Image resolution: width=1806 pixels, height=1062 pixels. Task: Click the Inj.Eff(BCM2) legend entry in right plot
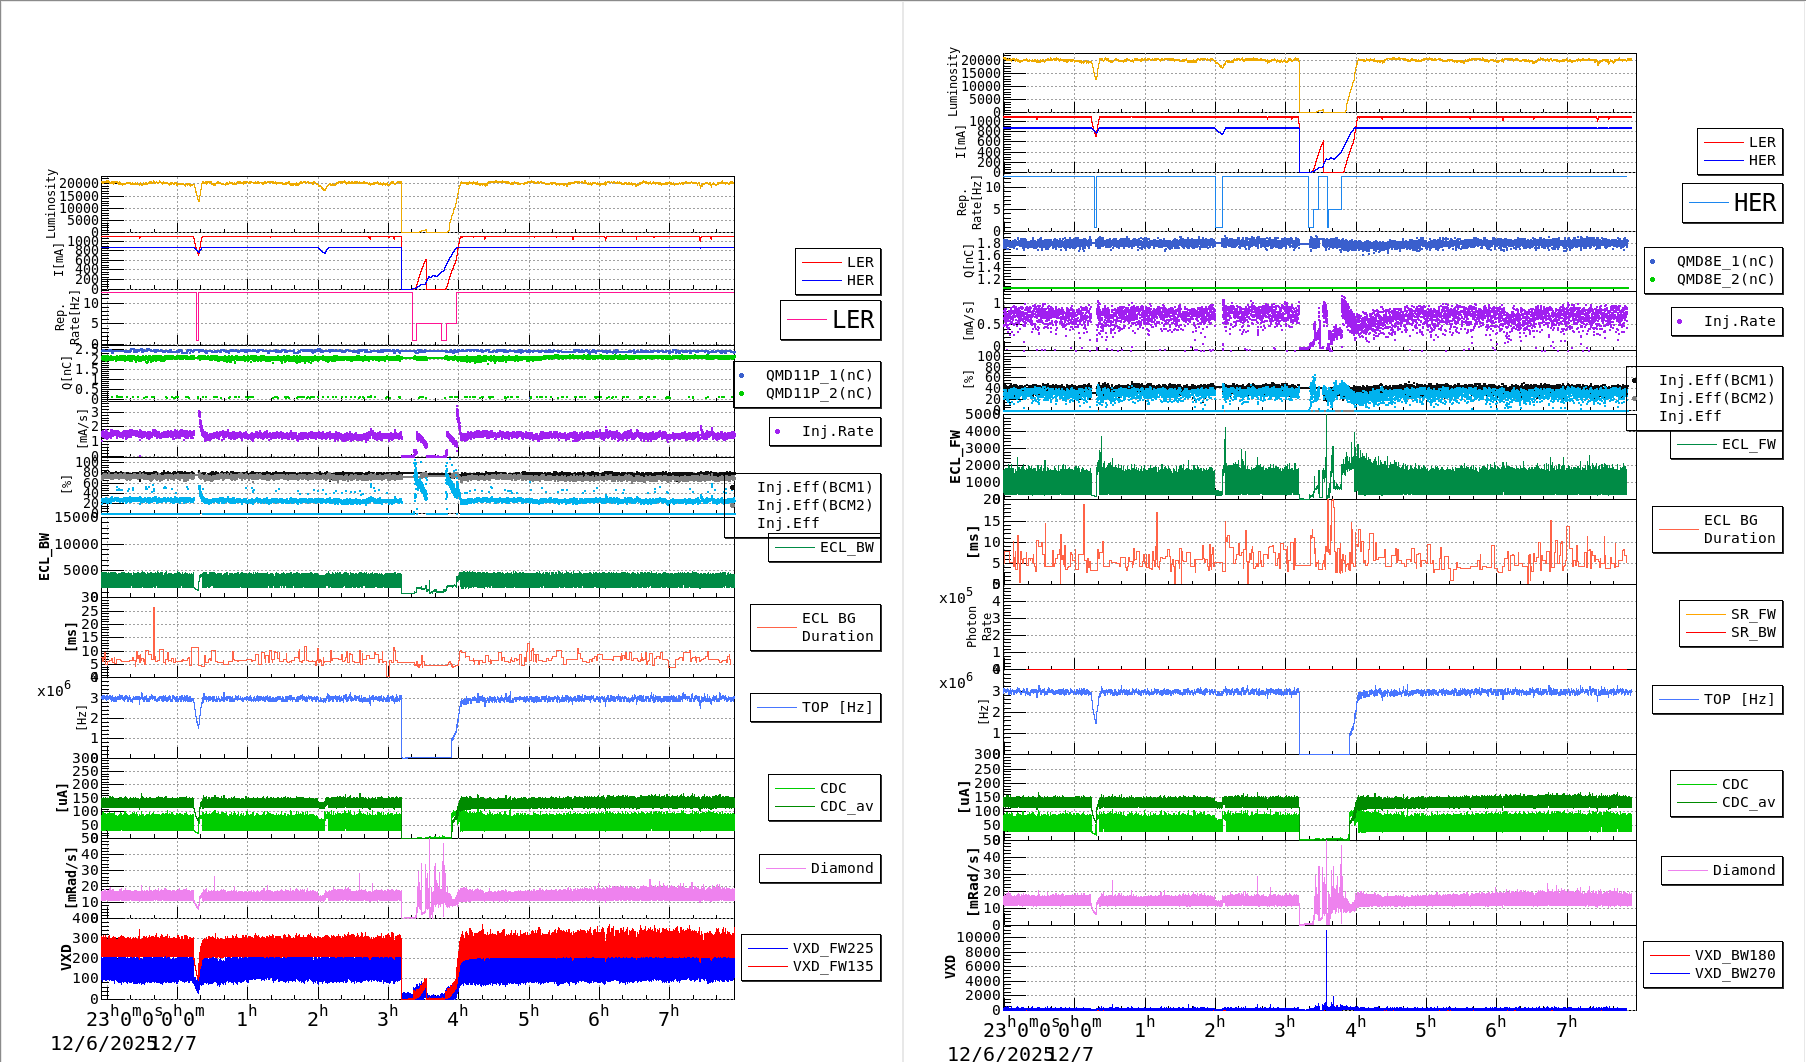[1716, 398]
